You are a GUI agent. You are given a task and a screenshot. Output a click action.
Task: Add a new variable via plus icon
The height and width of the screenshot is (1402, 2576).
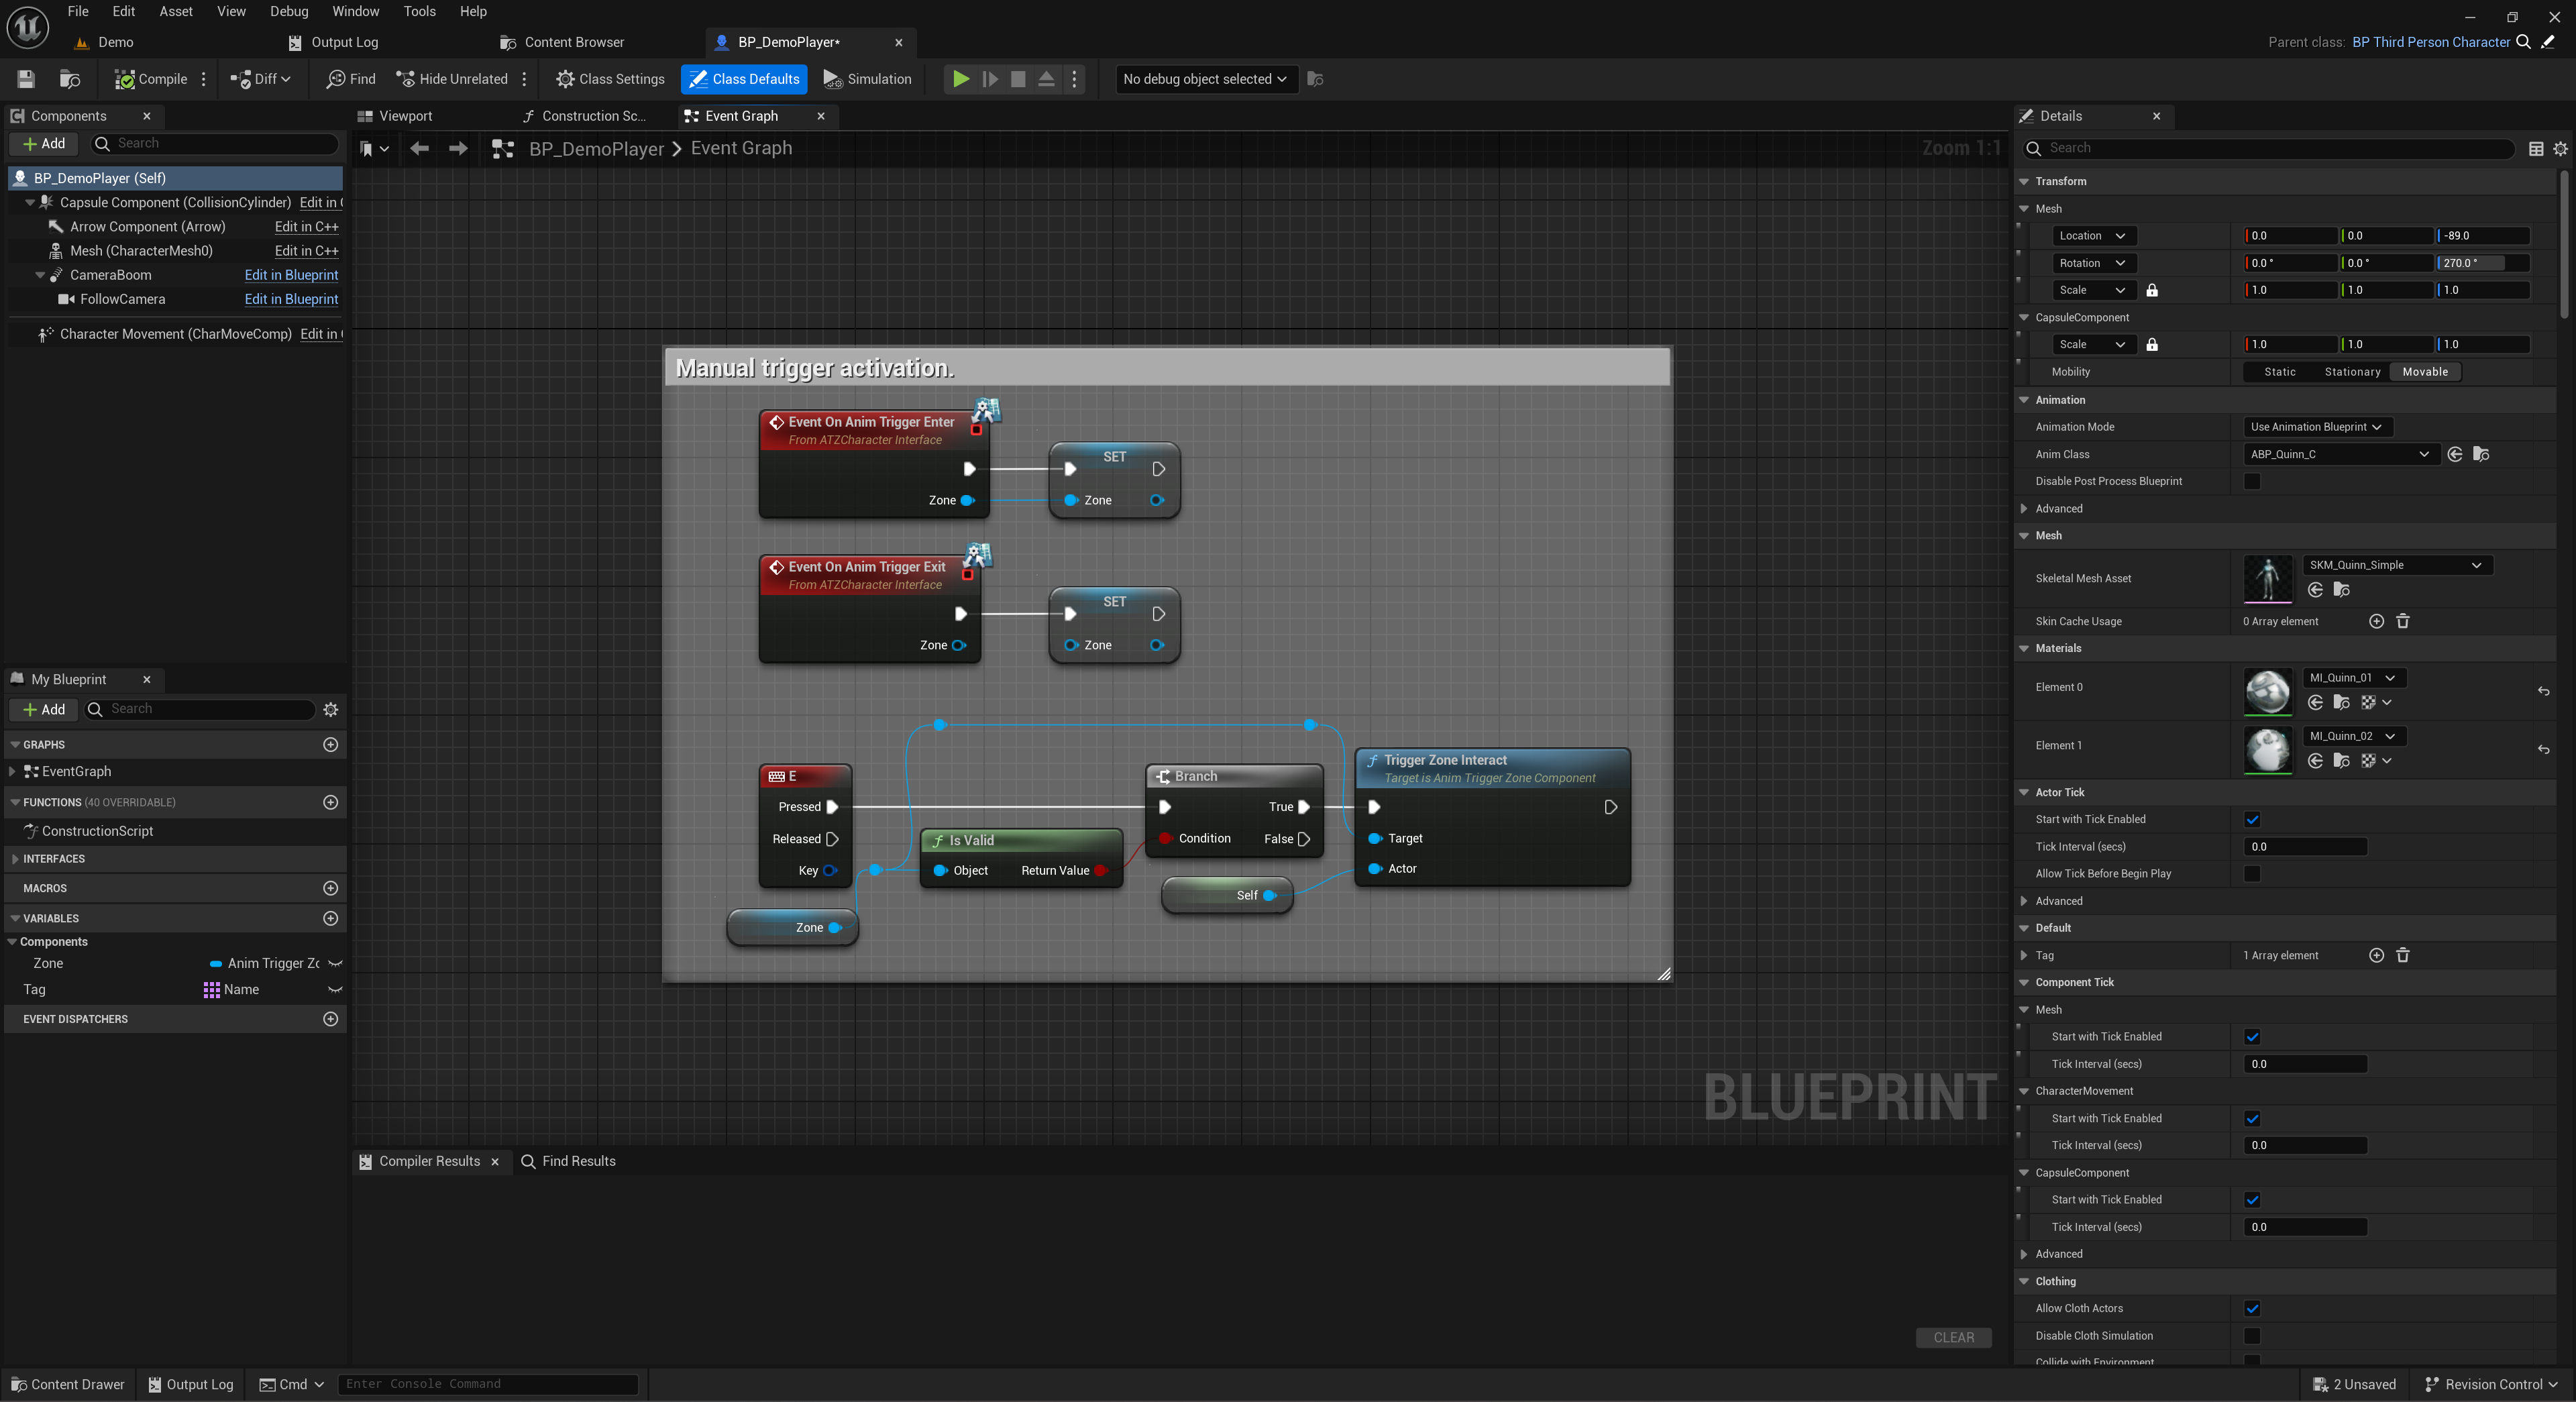click(331, 918)
